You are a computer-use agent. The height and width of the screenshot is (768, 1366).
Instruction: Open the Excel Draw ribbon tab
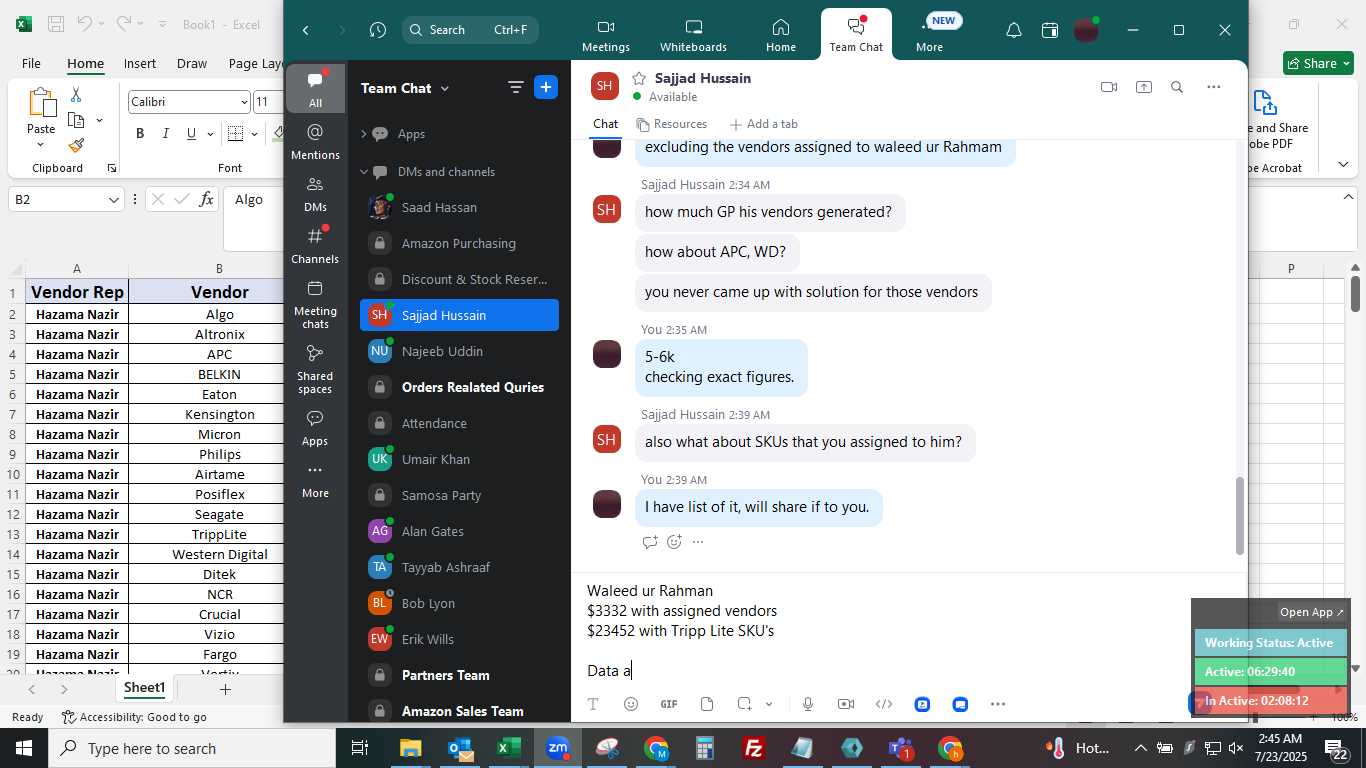pyautogui.click(x=192, y=63)
